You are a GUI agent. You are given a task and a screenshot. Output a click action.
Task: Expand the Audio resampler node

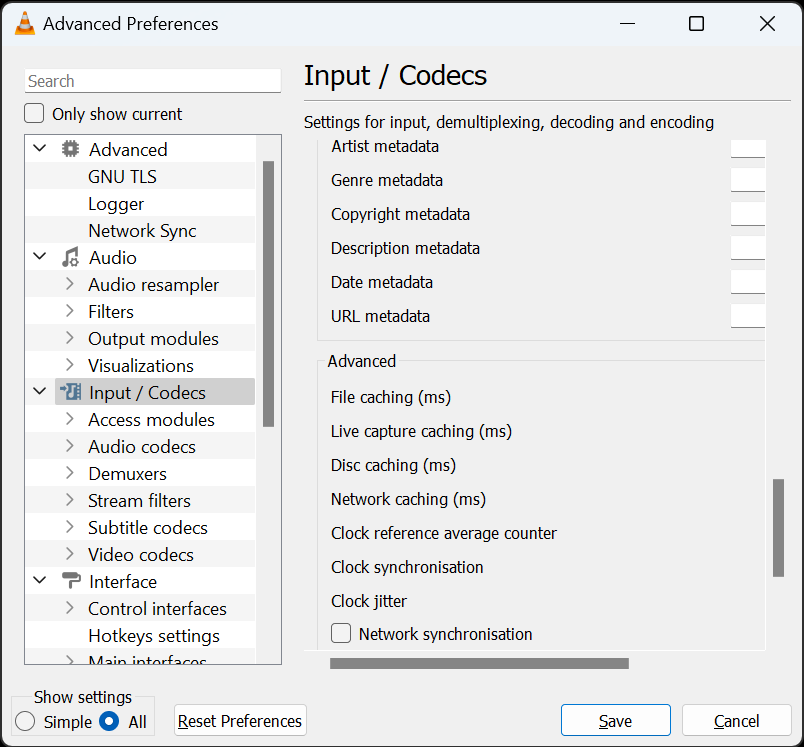(x=70, y=284)
